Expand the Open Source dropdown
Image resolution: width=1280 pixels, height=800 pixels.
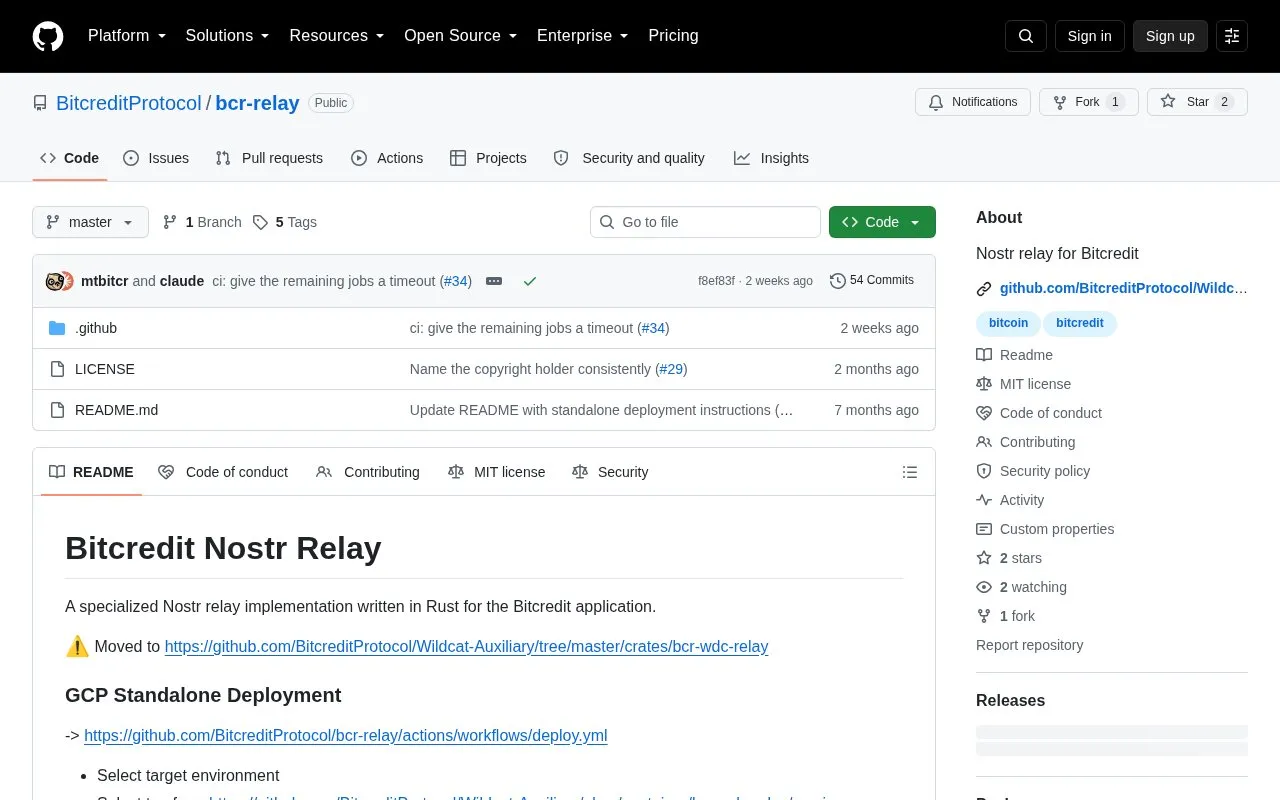coord(460,36)
